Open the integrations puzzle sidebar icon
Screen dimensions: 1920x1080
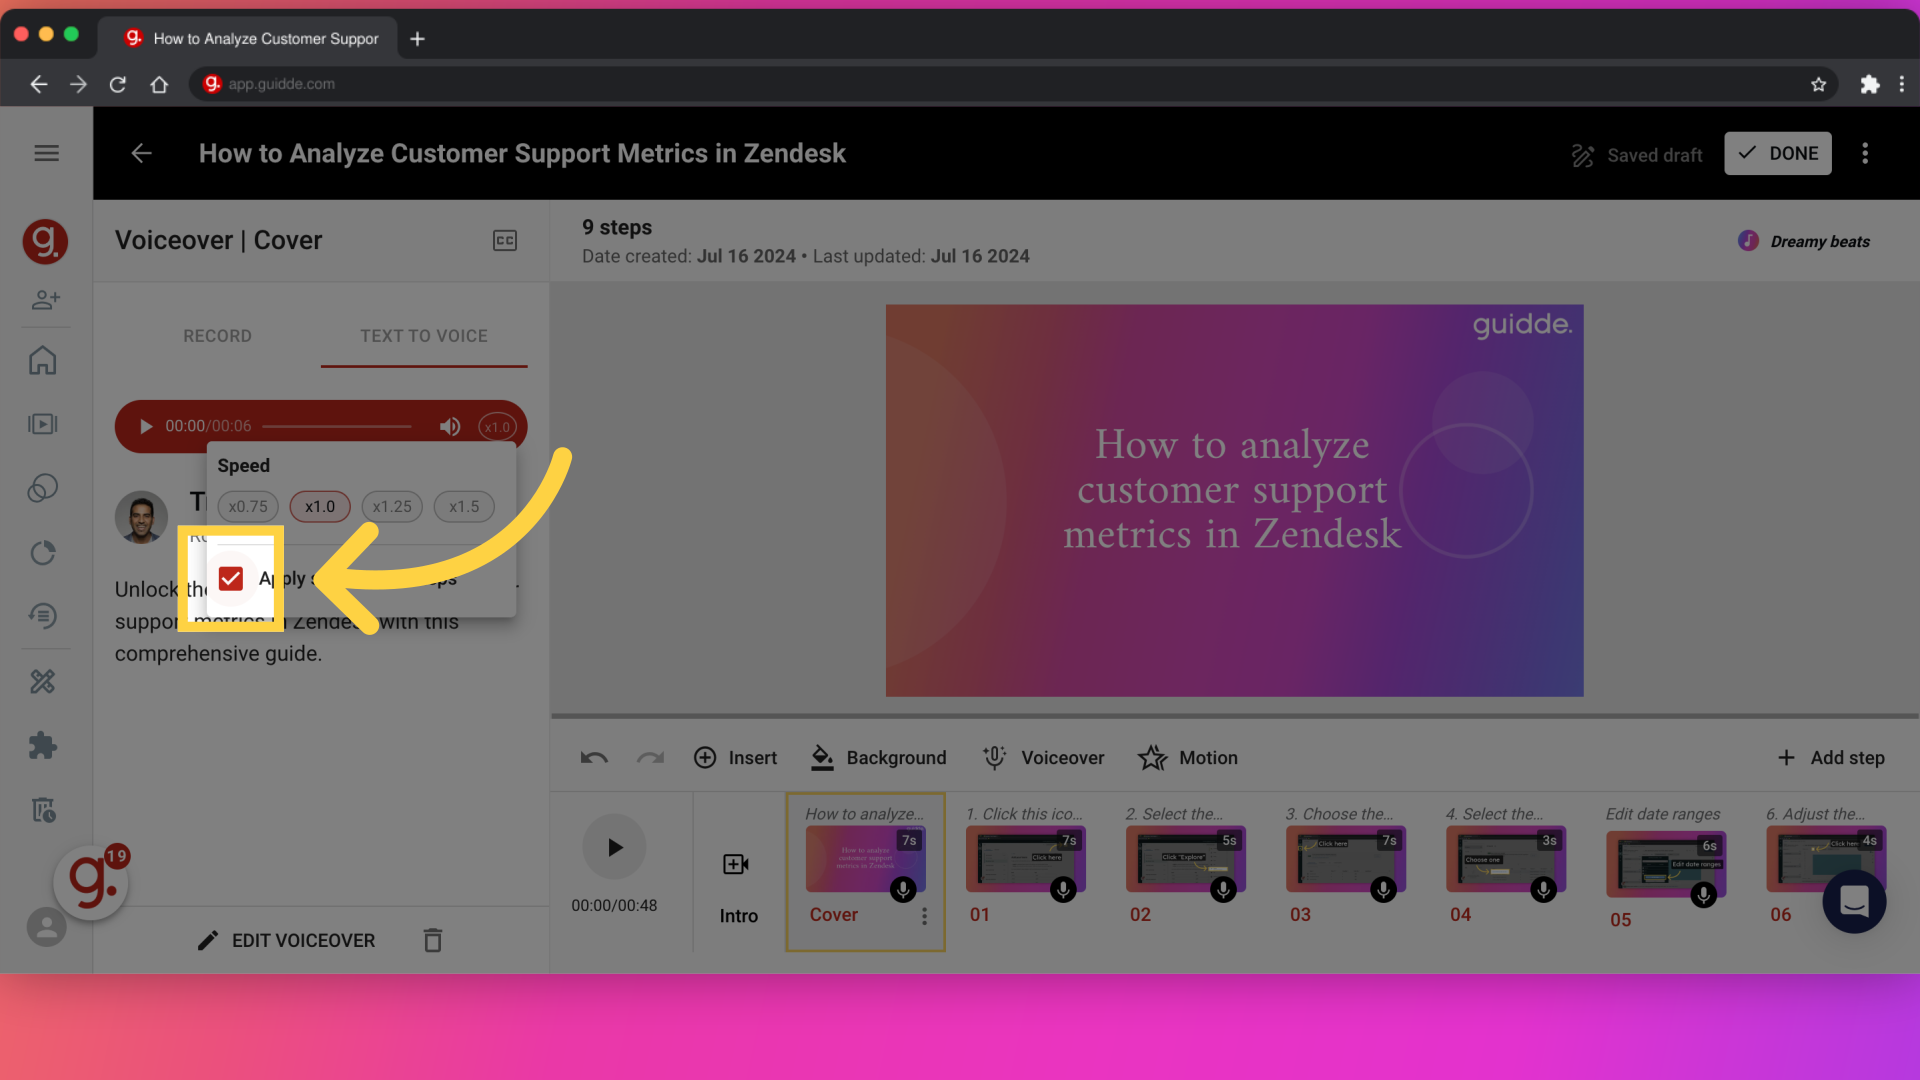pos(43,746)
